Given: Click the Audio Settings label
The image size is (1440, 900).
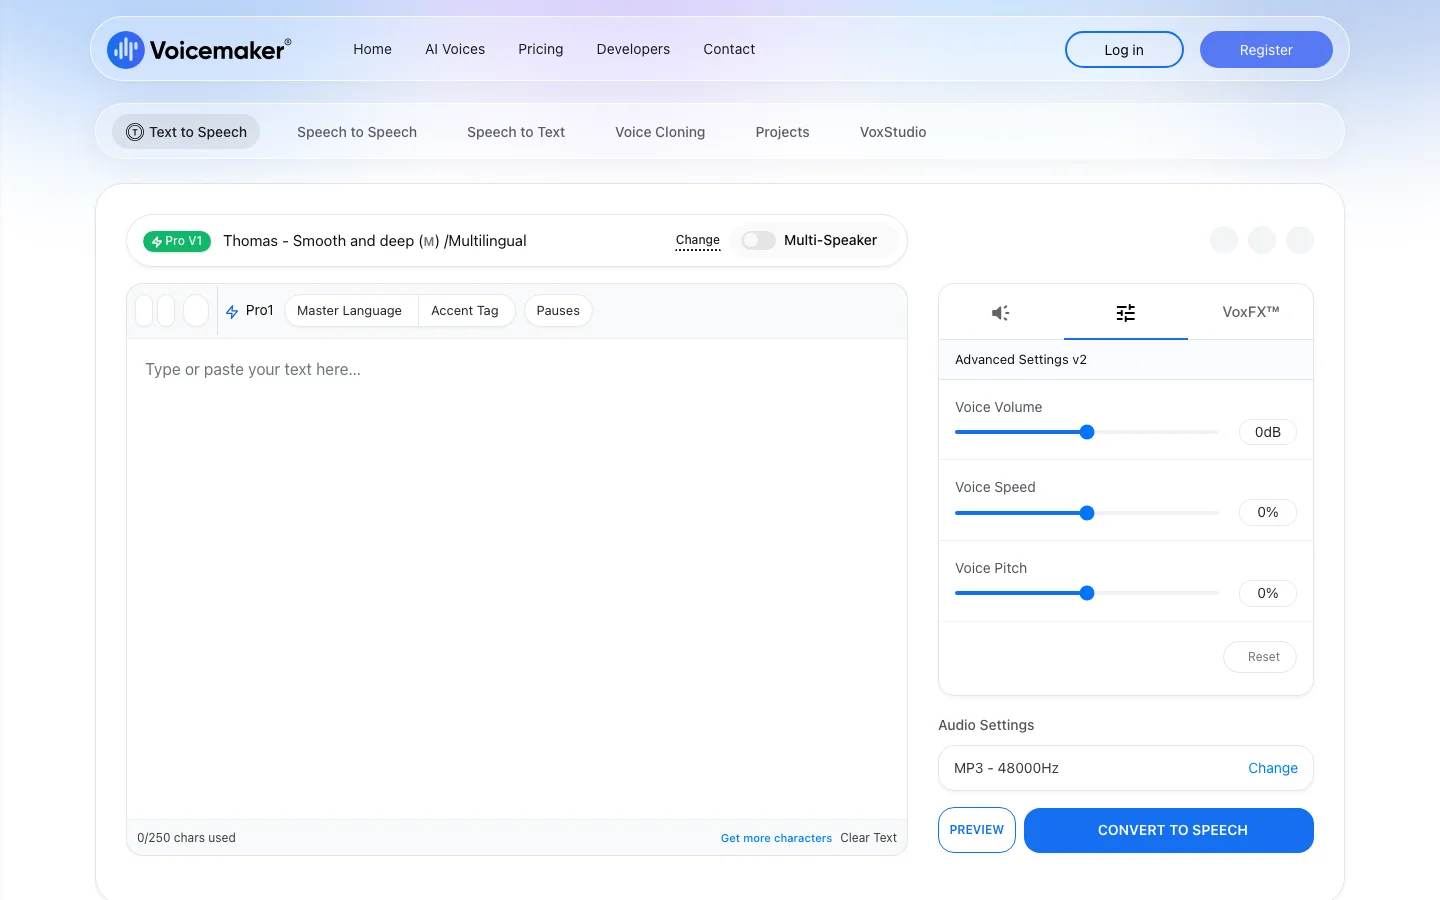Looking at the screenshot, I should (986, 725).
